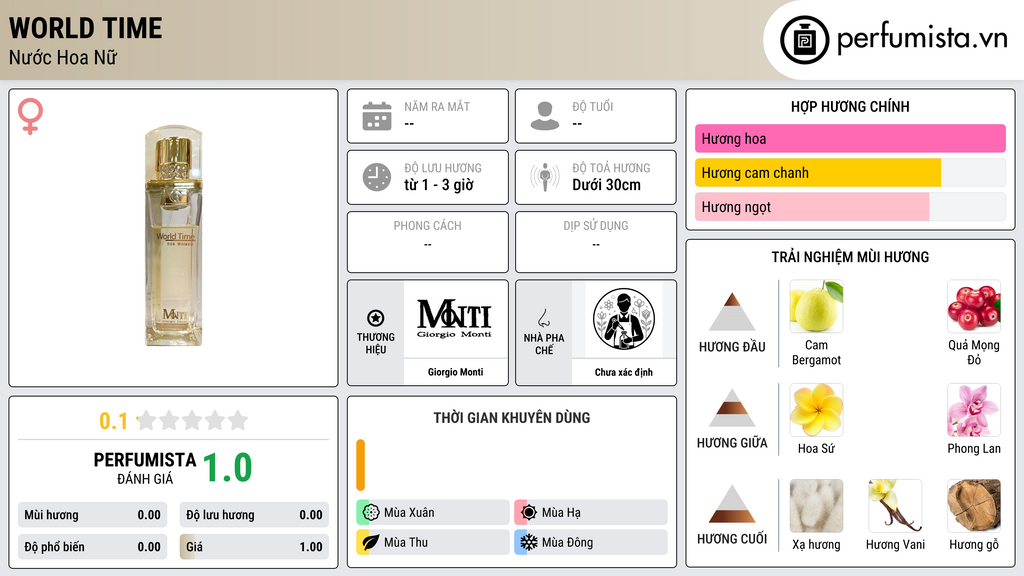The image size is (1024, 576).
Task: Click the Mùi hương 0.00 score row
Action: click(x=93, y=515)
